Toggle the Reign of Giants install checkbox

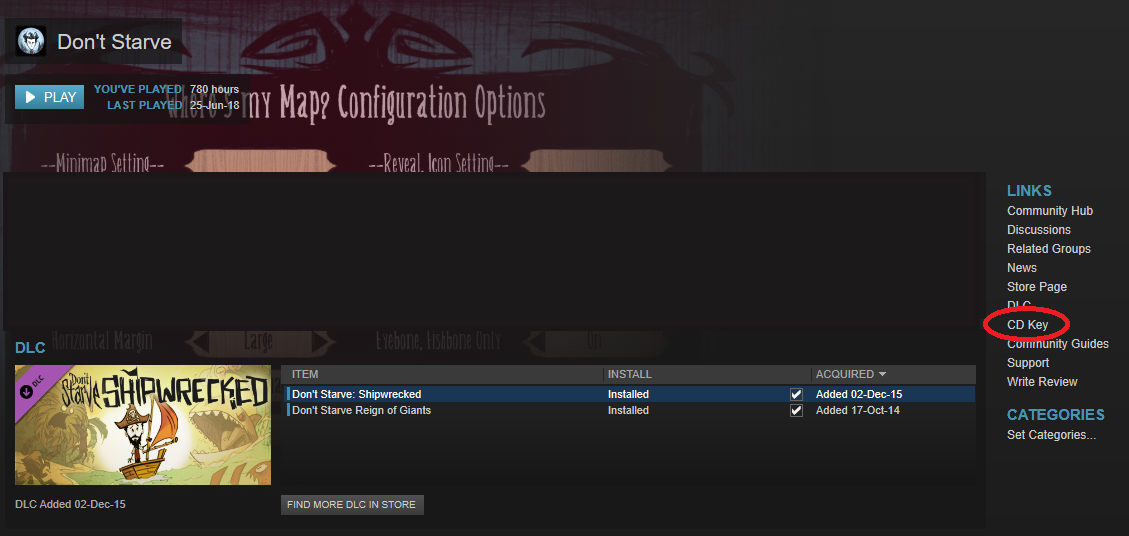click(x=796, y=411)
